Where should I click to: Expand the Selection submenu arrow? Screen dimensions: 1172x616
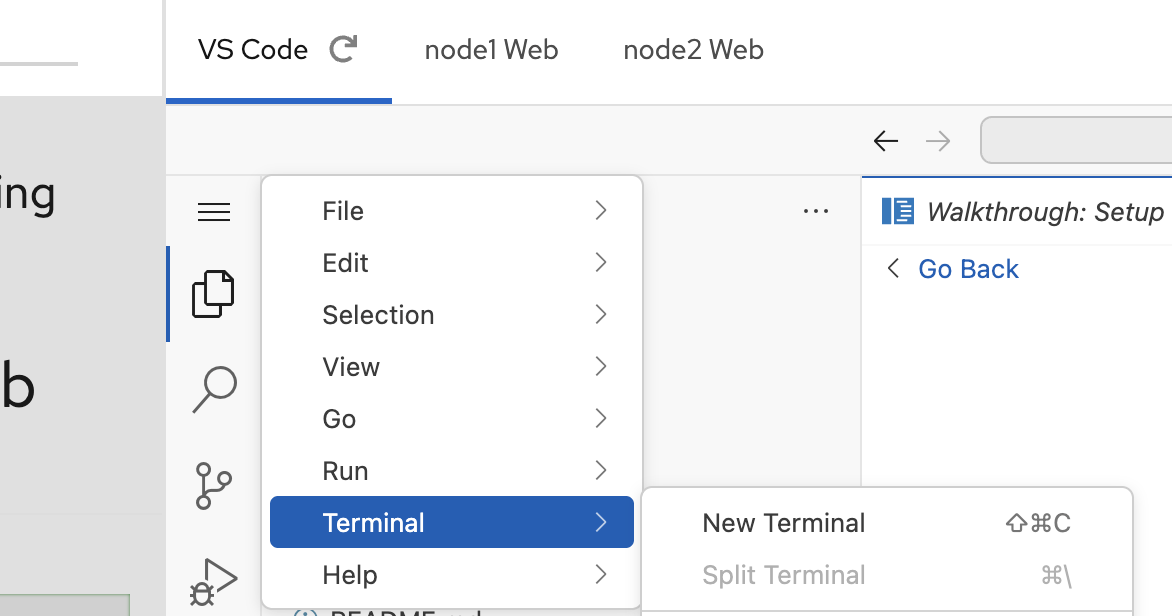(x=601, y=315)
